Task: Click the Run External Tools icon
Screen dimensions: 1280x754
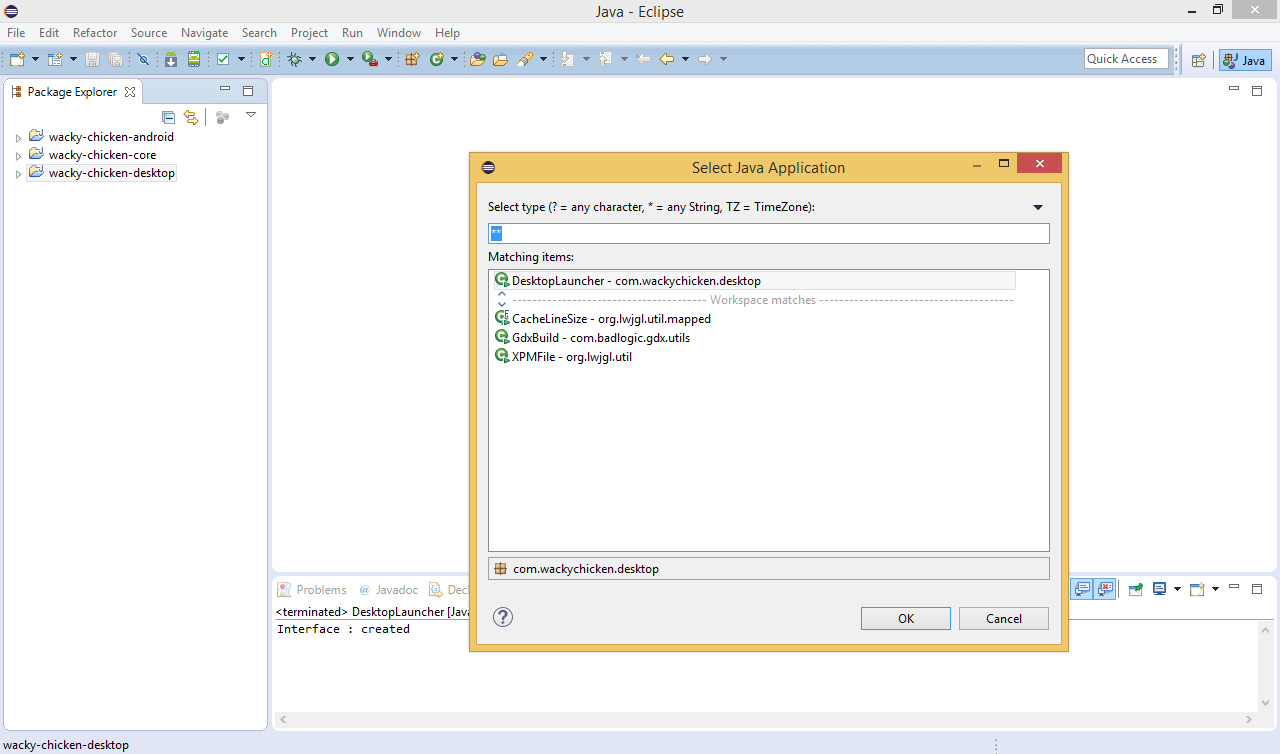Action: coord(369,59)
